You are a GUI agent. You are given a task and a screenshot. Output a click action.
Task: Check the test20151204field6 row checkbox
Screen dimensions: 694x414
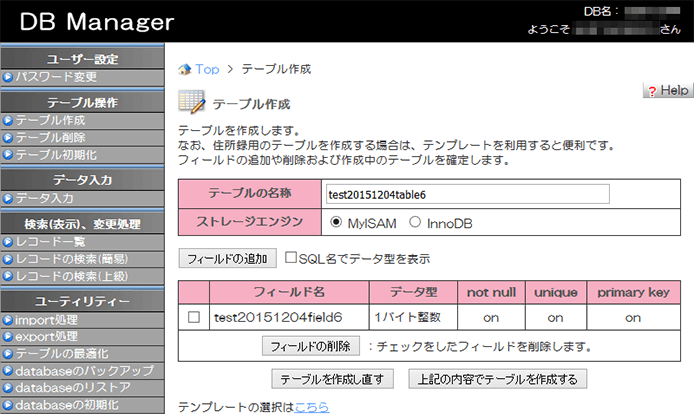point(194,317)
